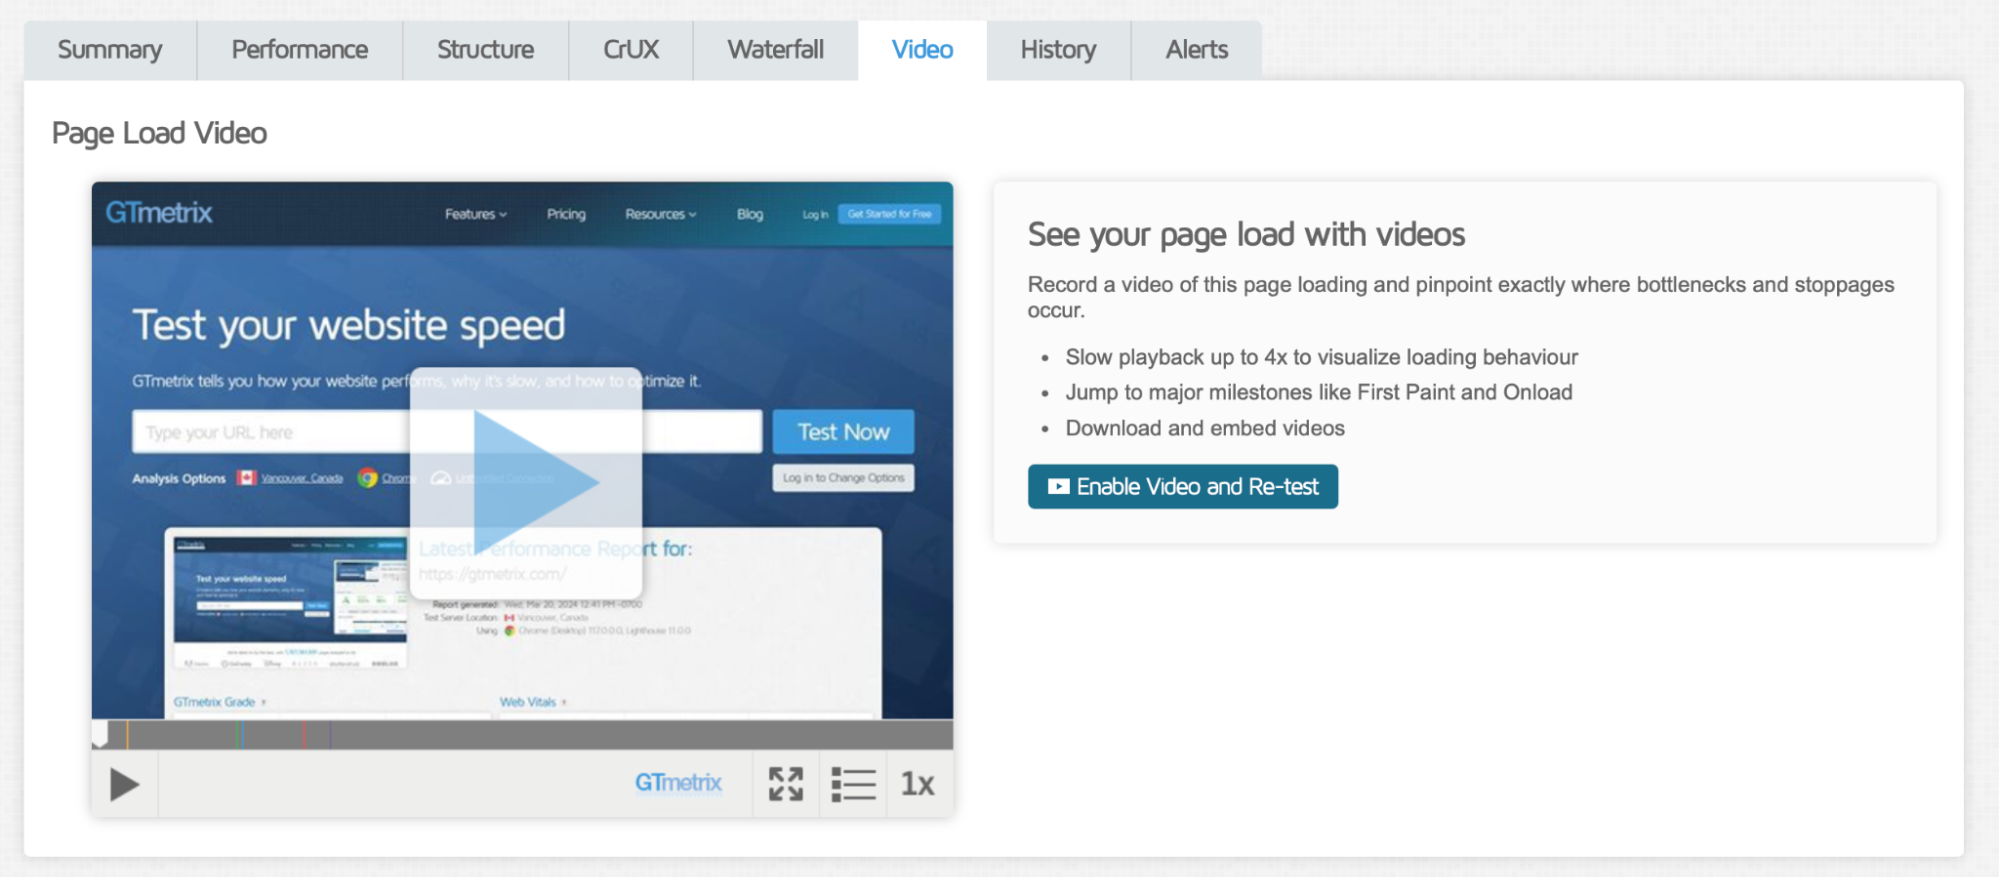
Task: Switch to the Performance tab
Action: (x=300, y=50)
